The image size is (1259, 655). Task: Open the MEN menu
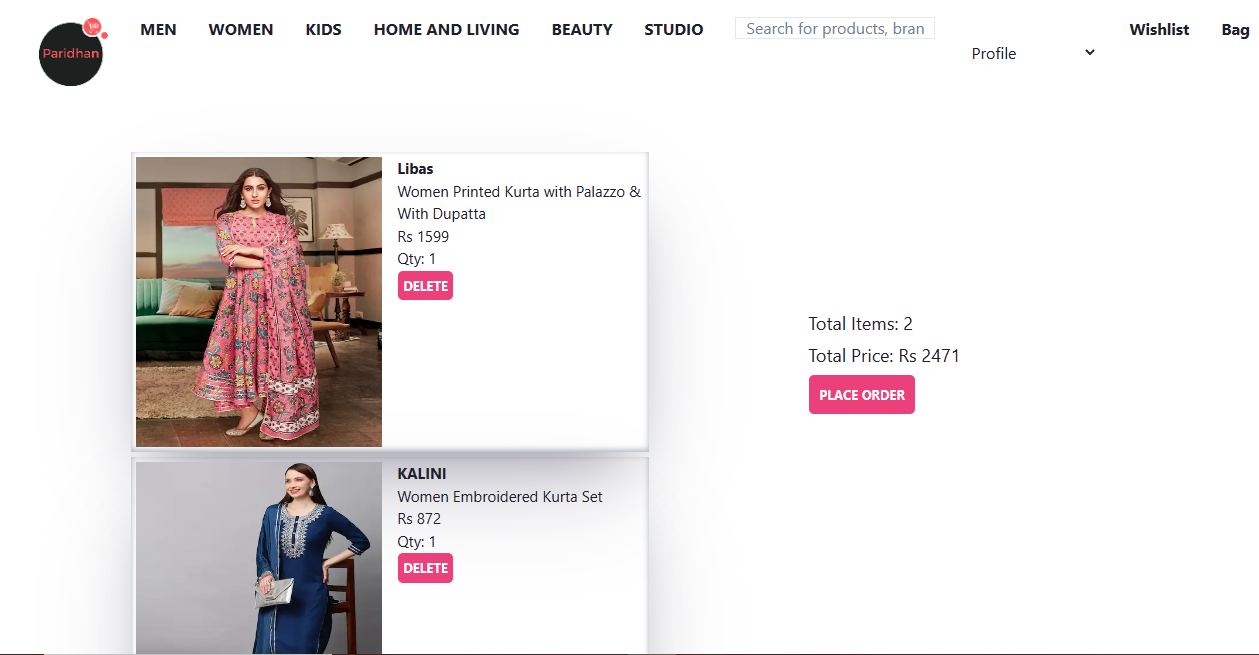click(x=158, y=30)
